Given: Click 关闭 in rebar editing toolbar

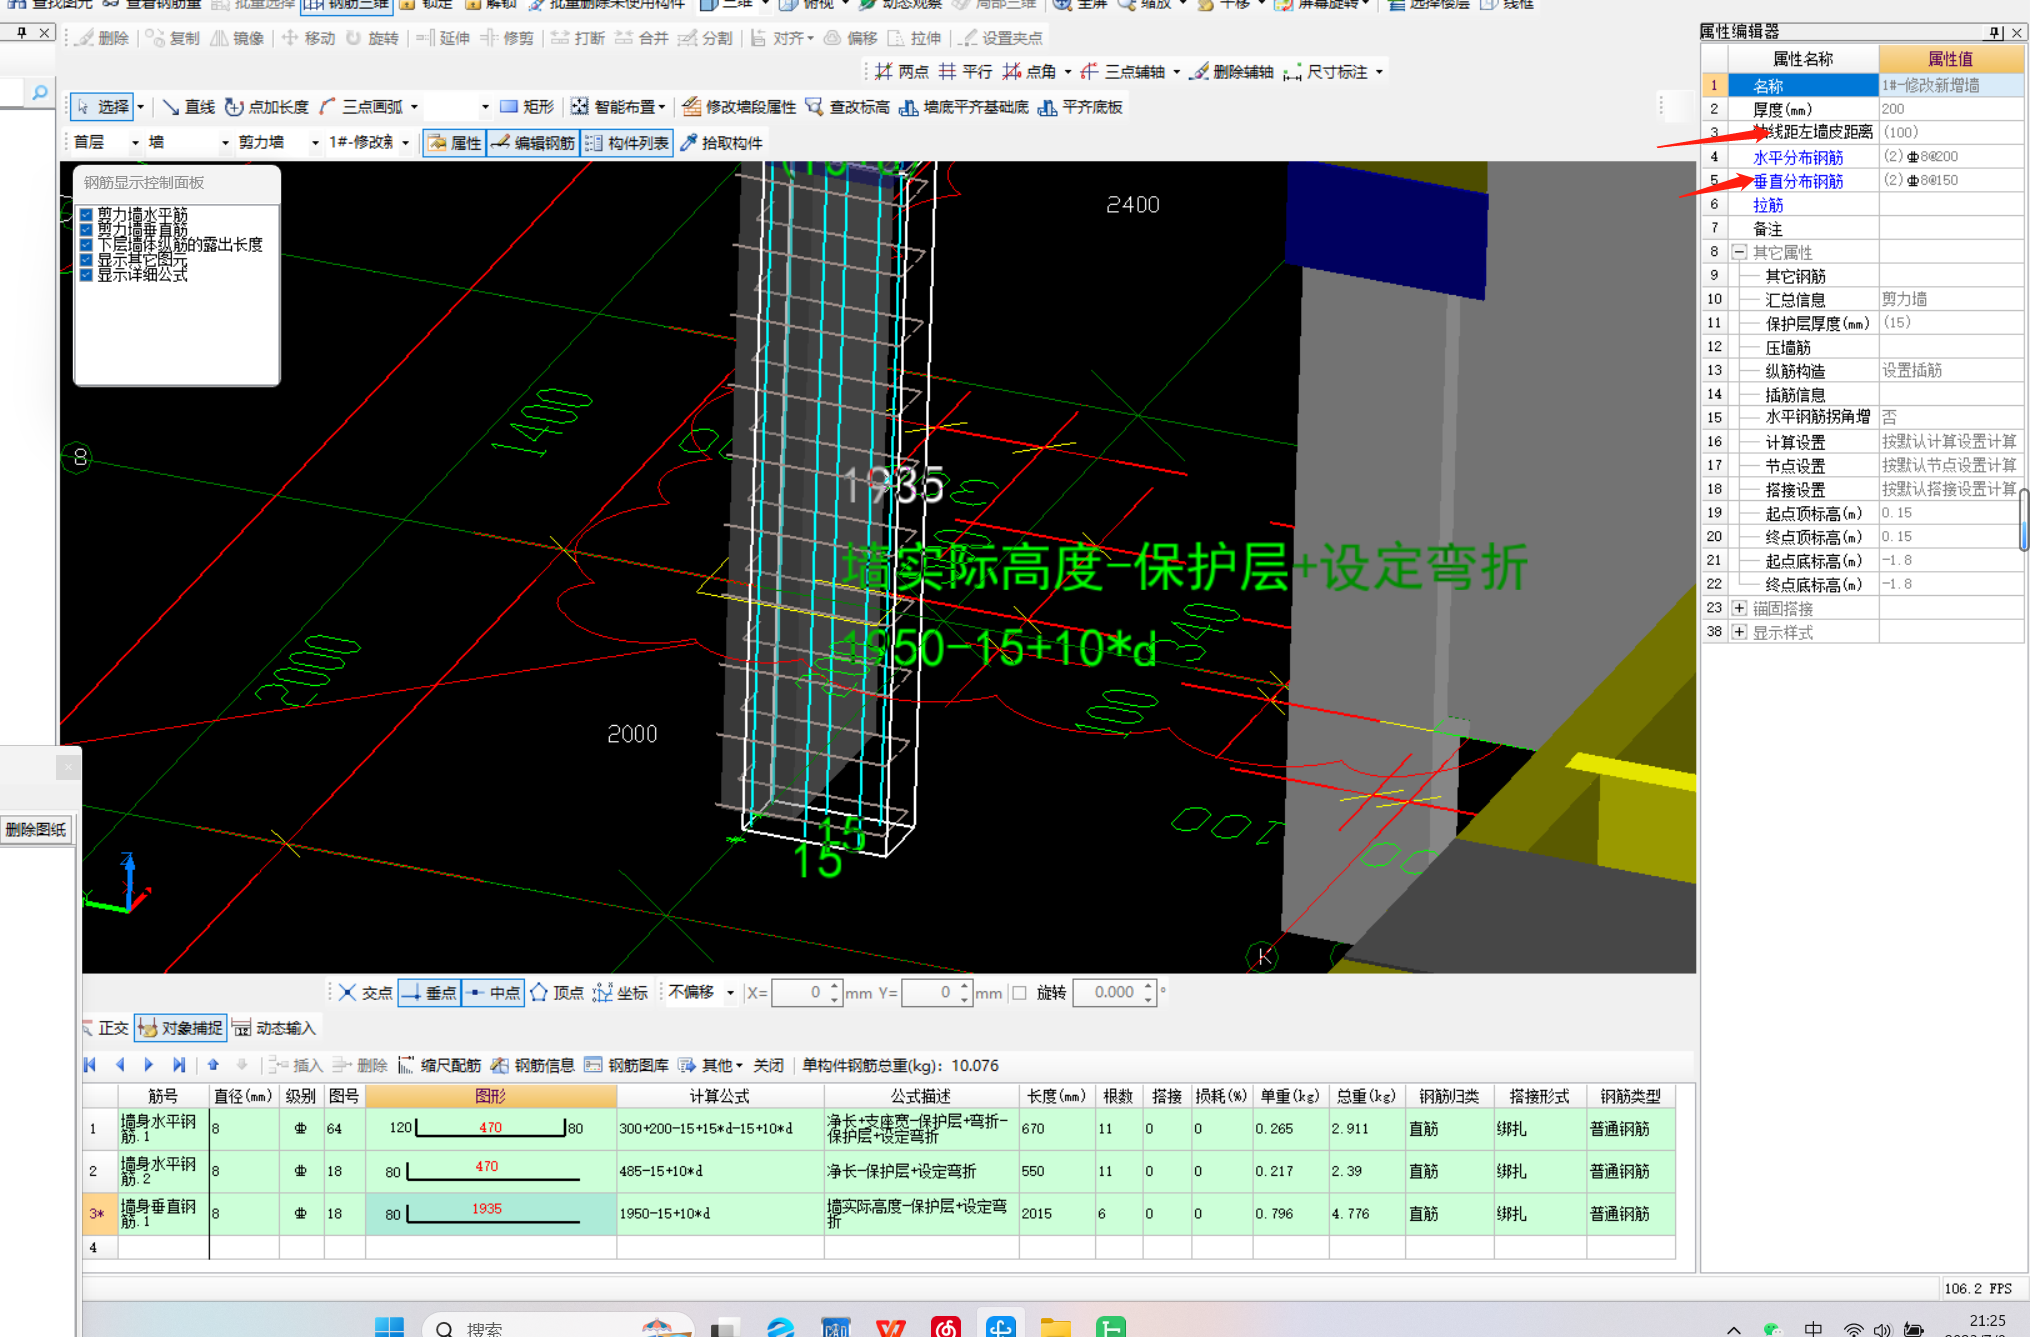Looking at the screenshot, I should point(768,1065).
